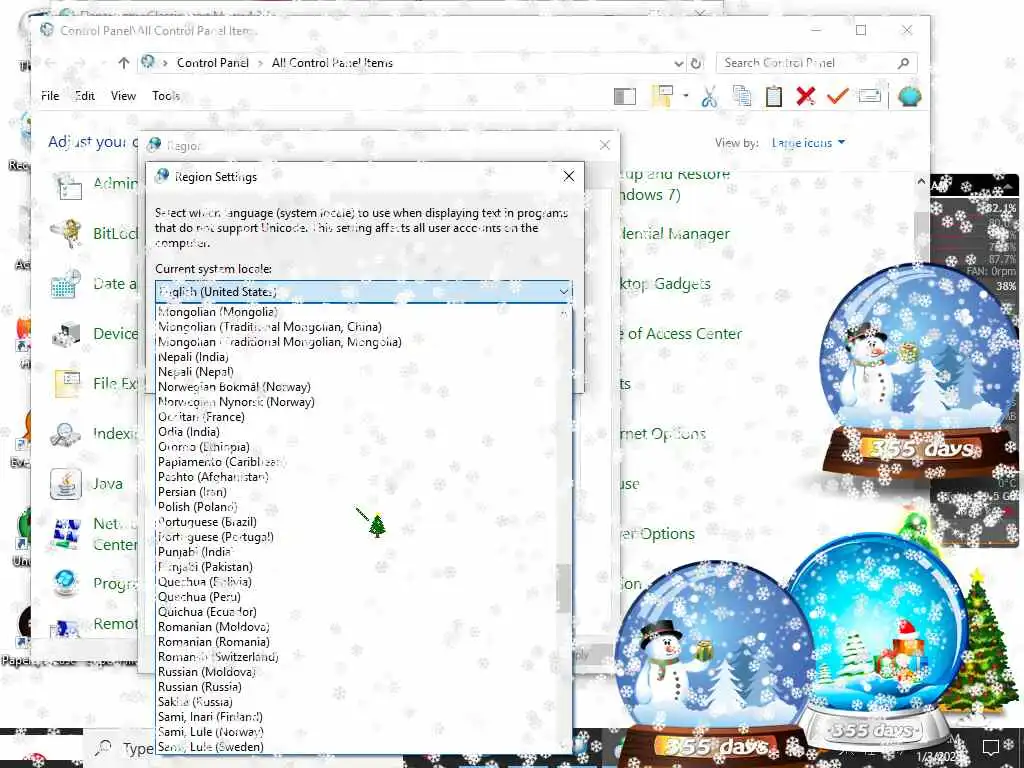Select Sami, Inari (Finland) locale
The height and width of the screenshot is (768, 1024).
357,718
